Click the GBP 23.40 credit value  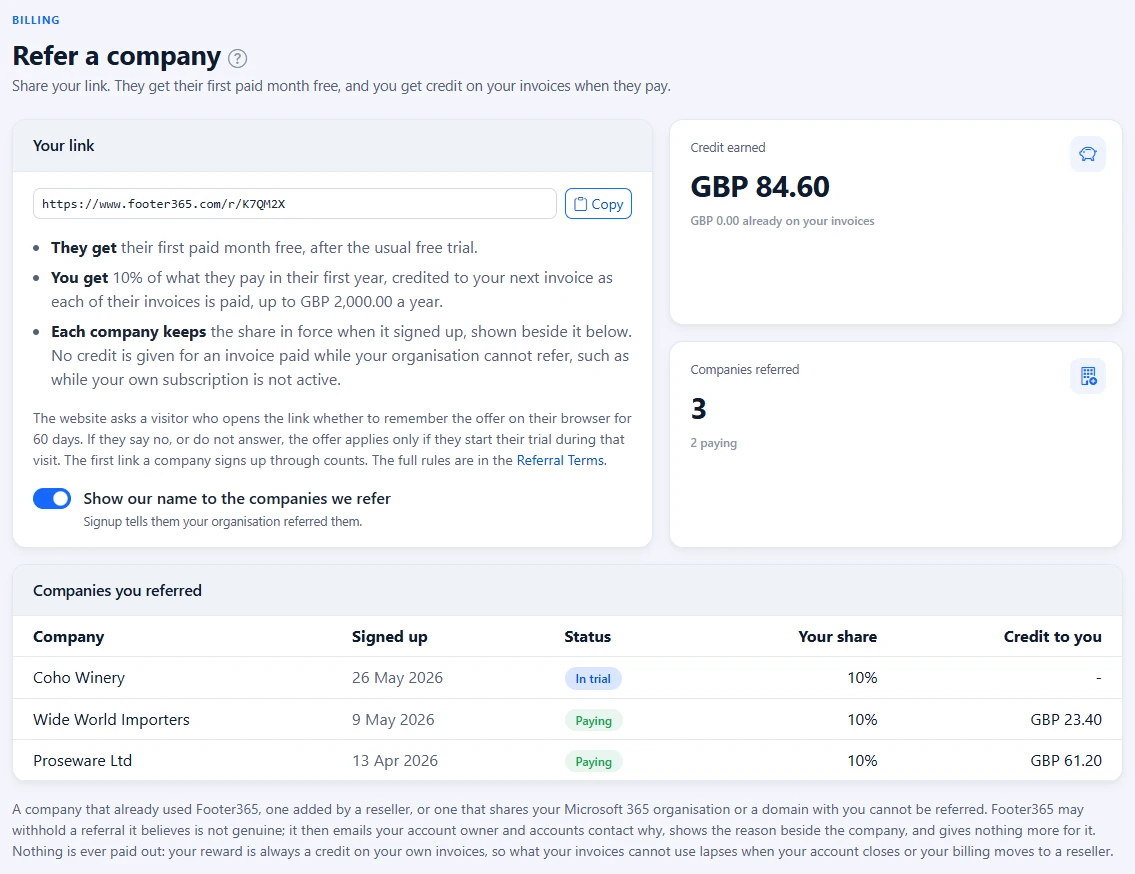click(1066, 720)
